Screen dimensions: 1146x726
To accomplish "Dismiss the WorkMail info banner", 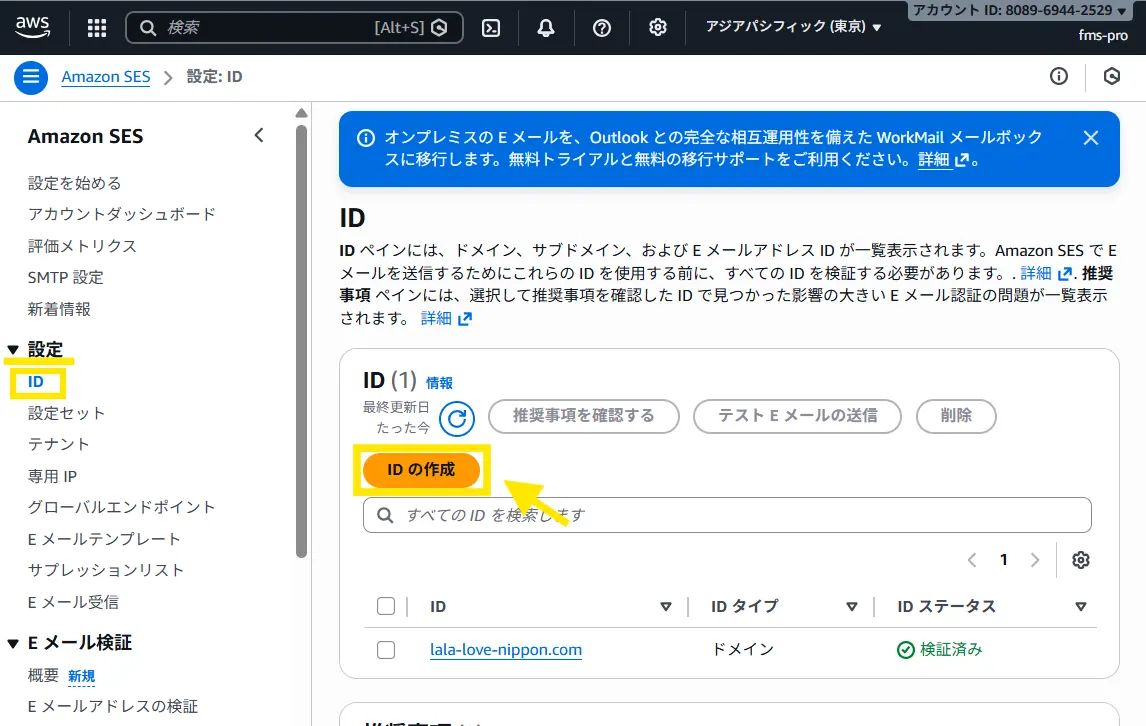I will 1091,138.
